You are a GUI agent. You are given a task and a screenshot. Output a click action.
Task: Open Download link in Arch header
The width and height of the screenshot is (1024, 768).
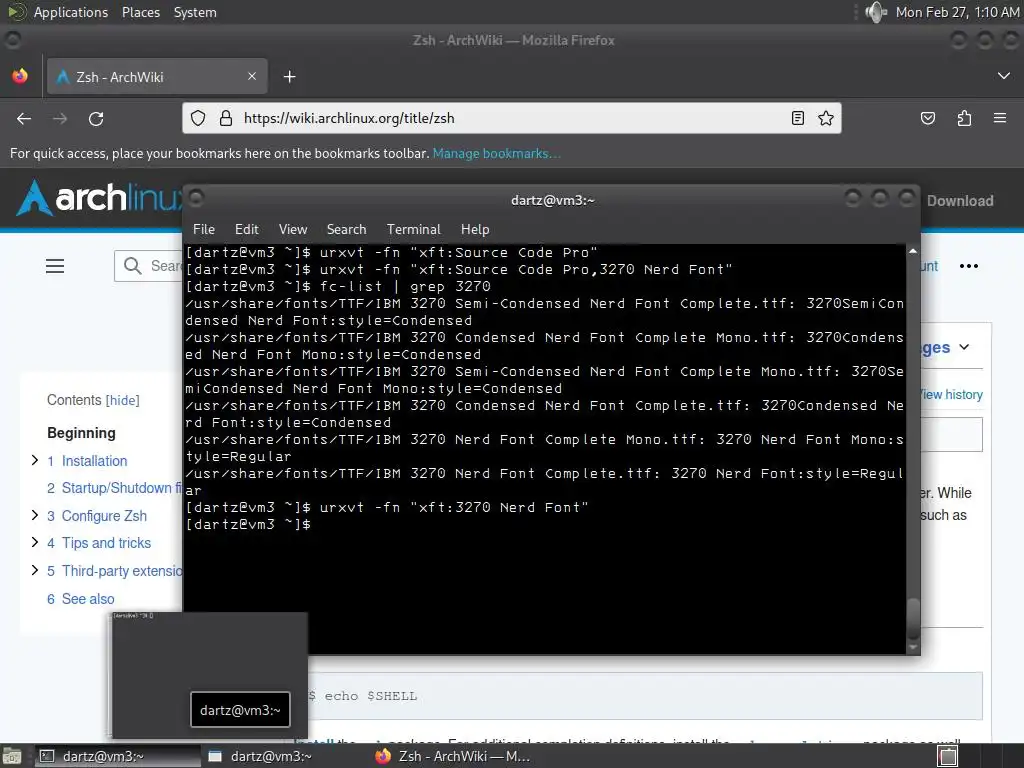click(960, 201)
